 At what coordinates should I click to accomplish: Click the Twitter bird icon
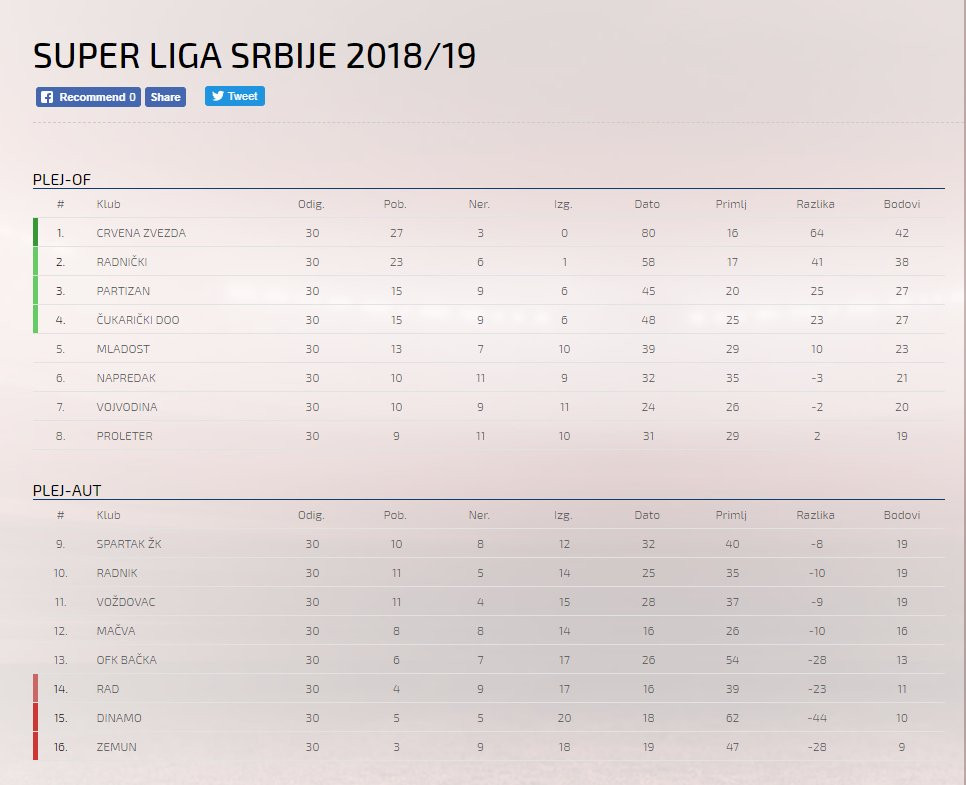click(x=217, y=96)
